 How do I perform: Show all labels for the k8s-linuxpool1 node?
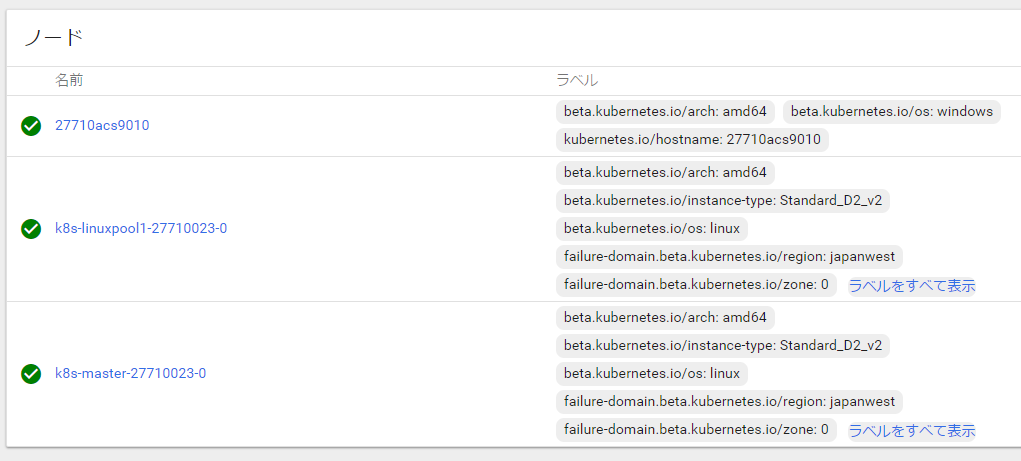coord(911,286)
